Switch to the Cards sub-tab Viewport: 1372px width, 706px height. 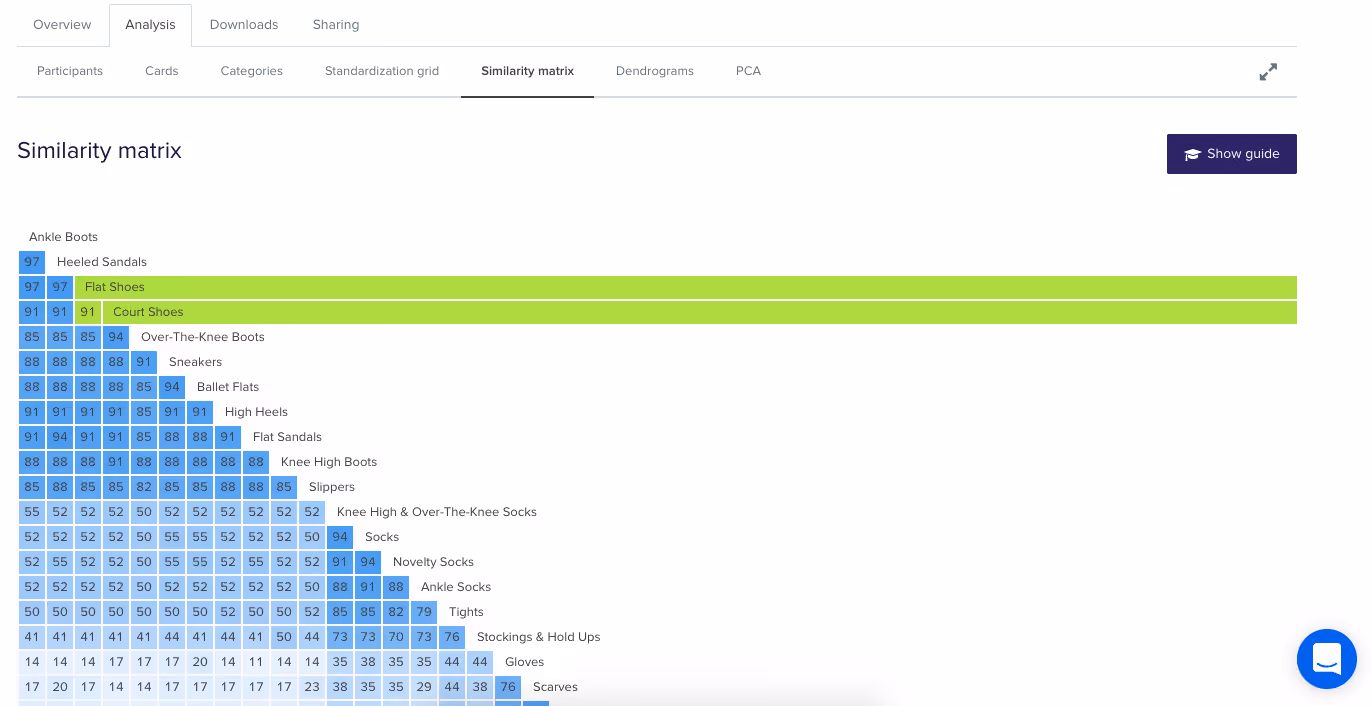point(161,71)
